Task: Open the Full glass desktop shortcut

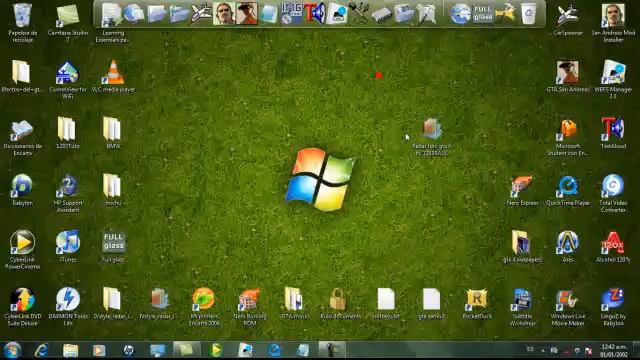Action: [113, 247]
